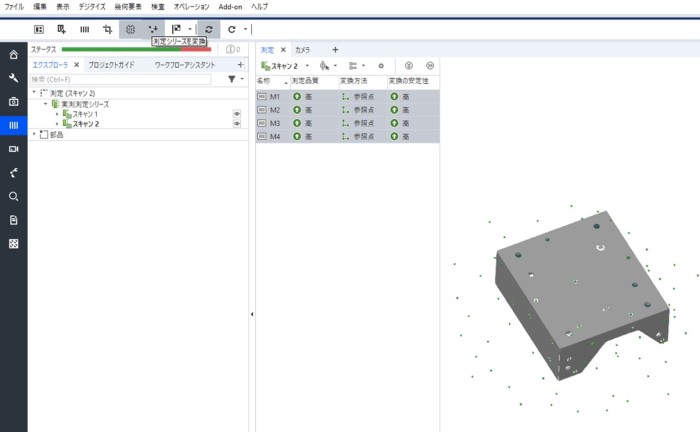Open the checkered pattern workspace in sidebar

pyautogui.click(x=14, y=244)
